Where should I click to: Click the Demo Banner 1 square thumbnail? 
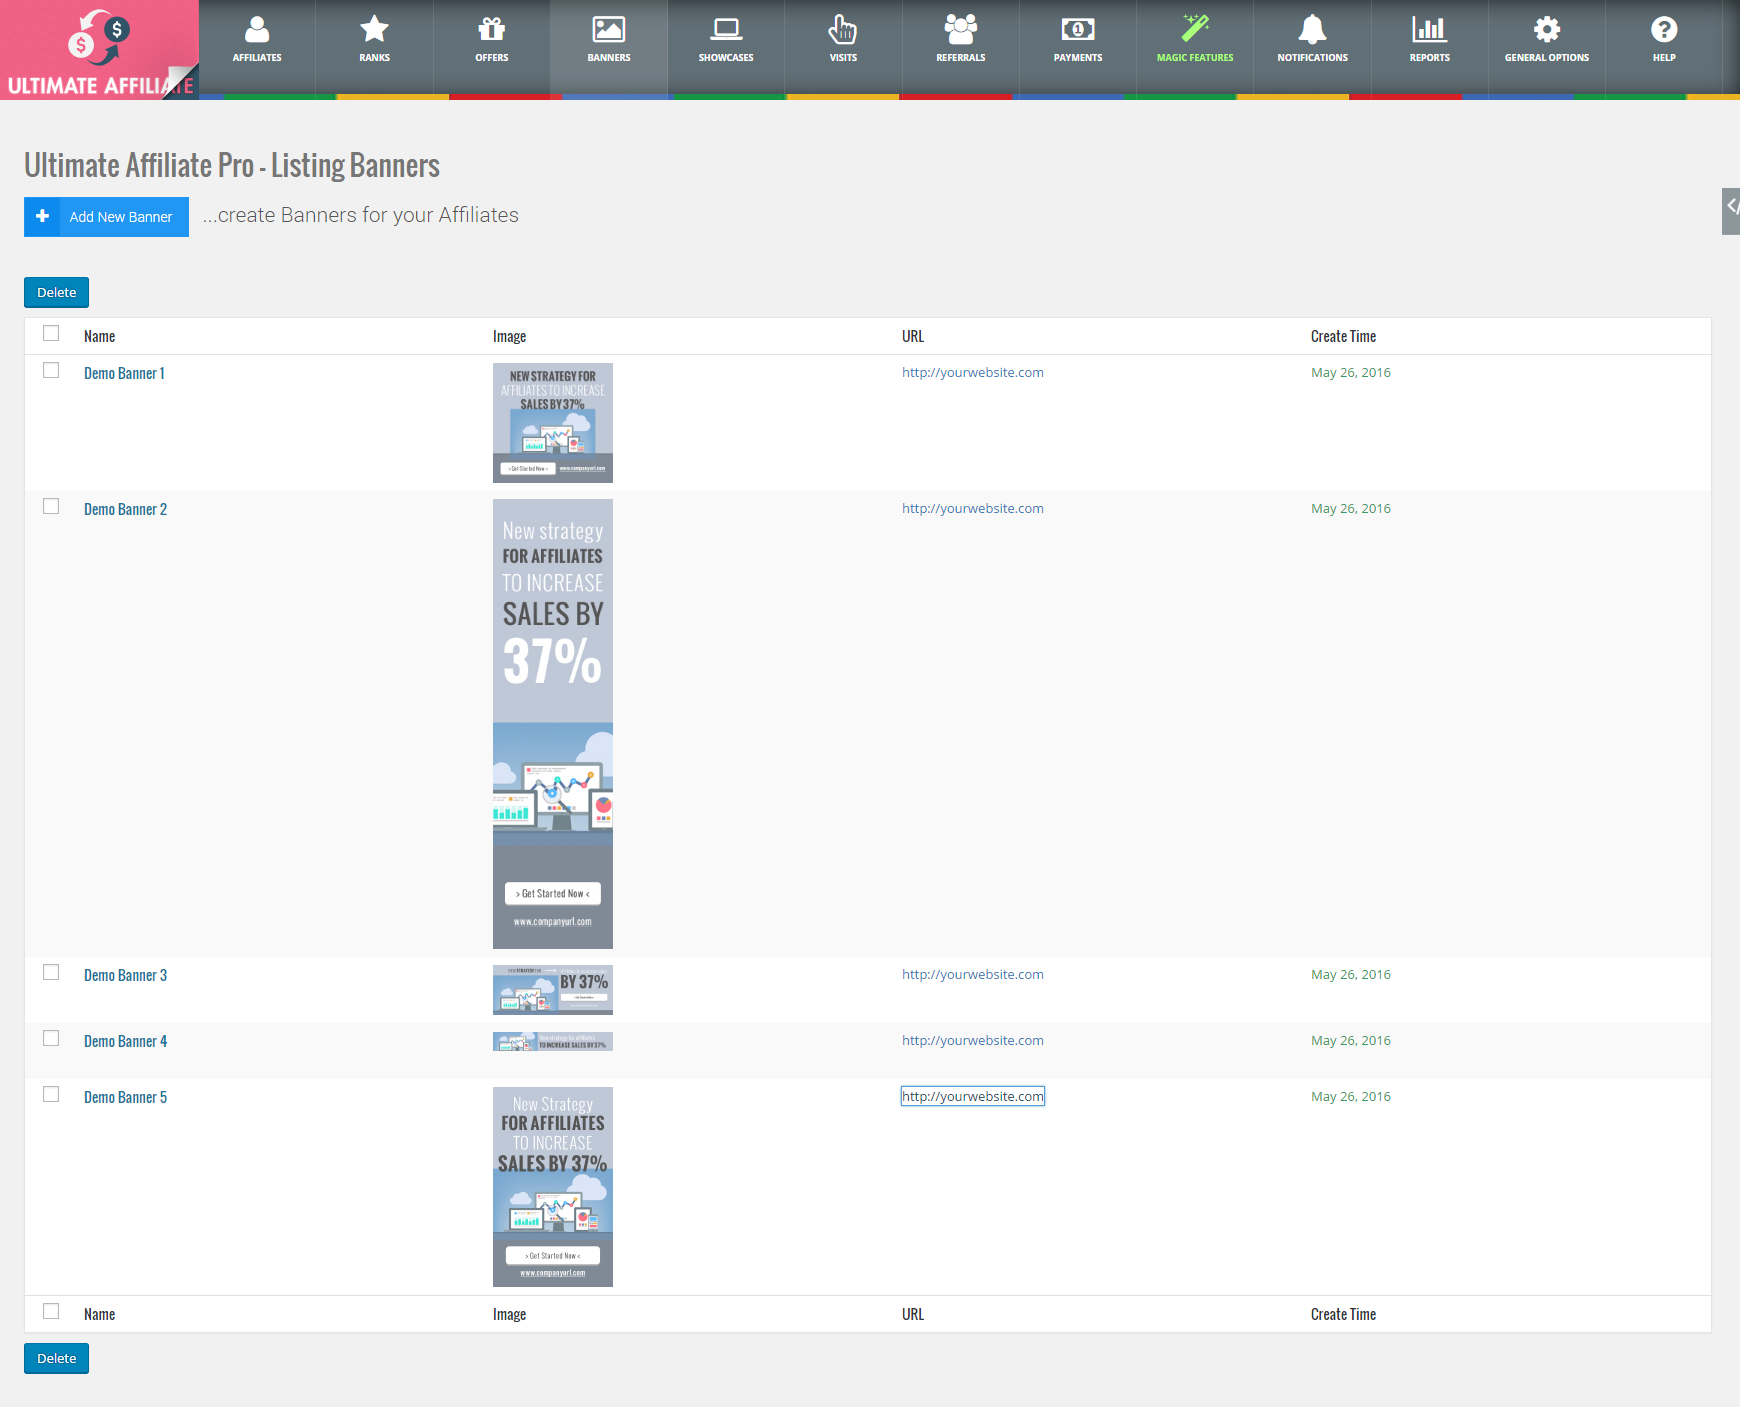553,423
